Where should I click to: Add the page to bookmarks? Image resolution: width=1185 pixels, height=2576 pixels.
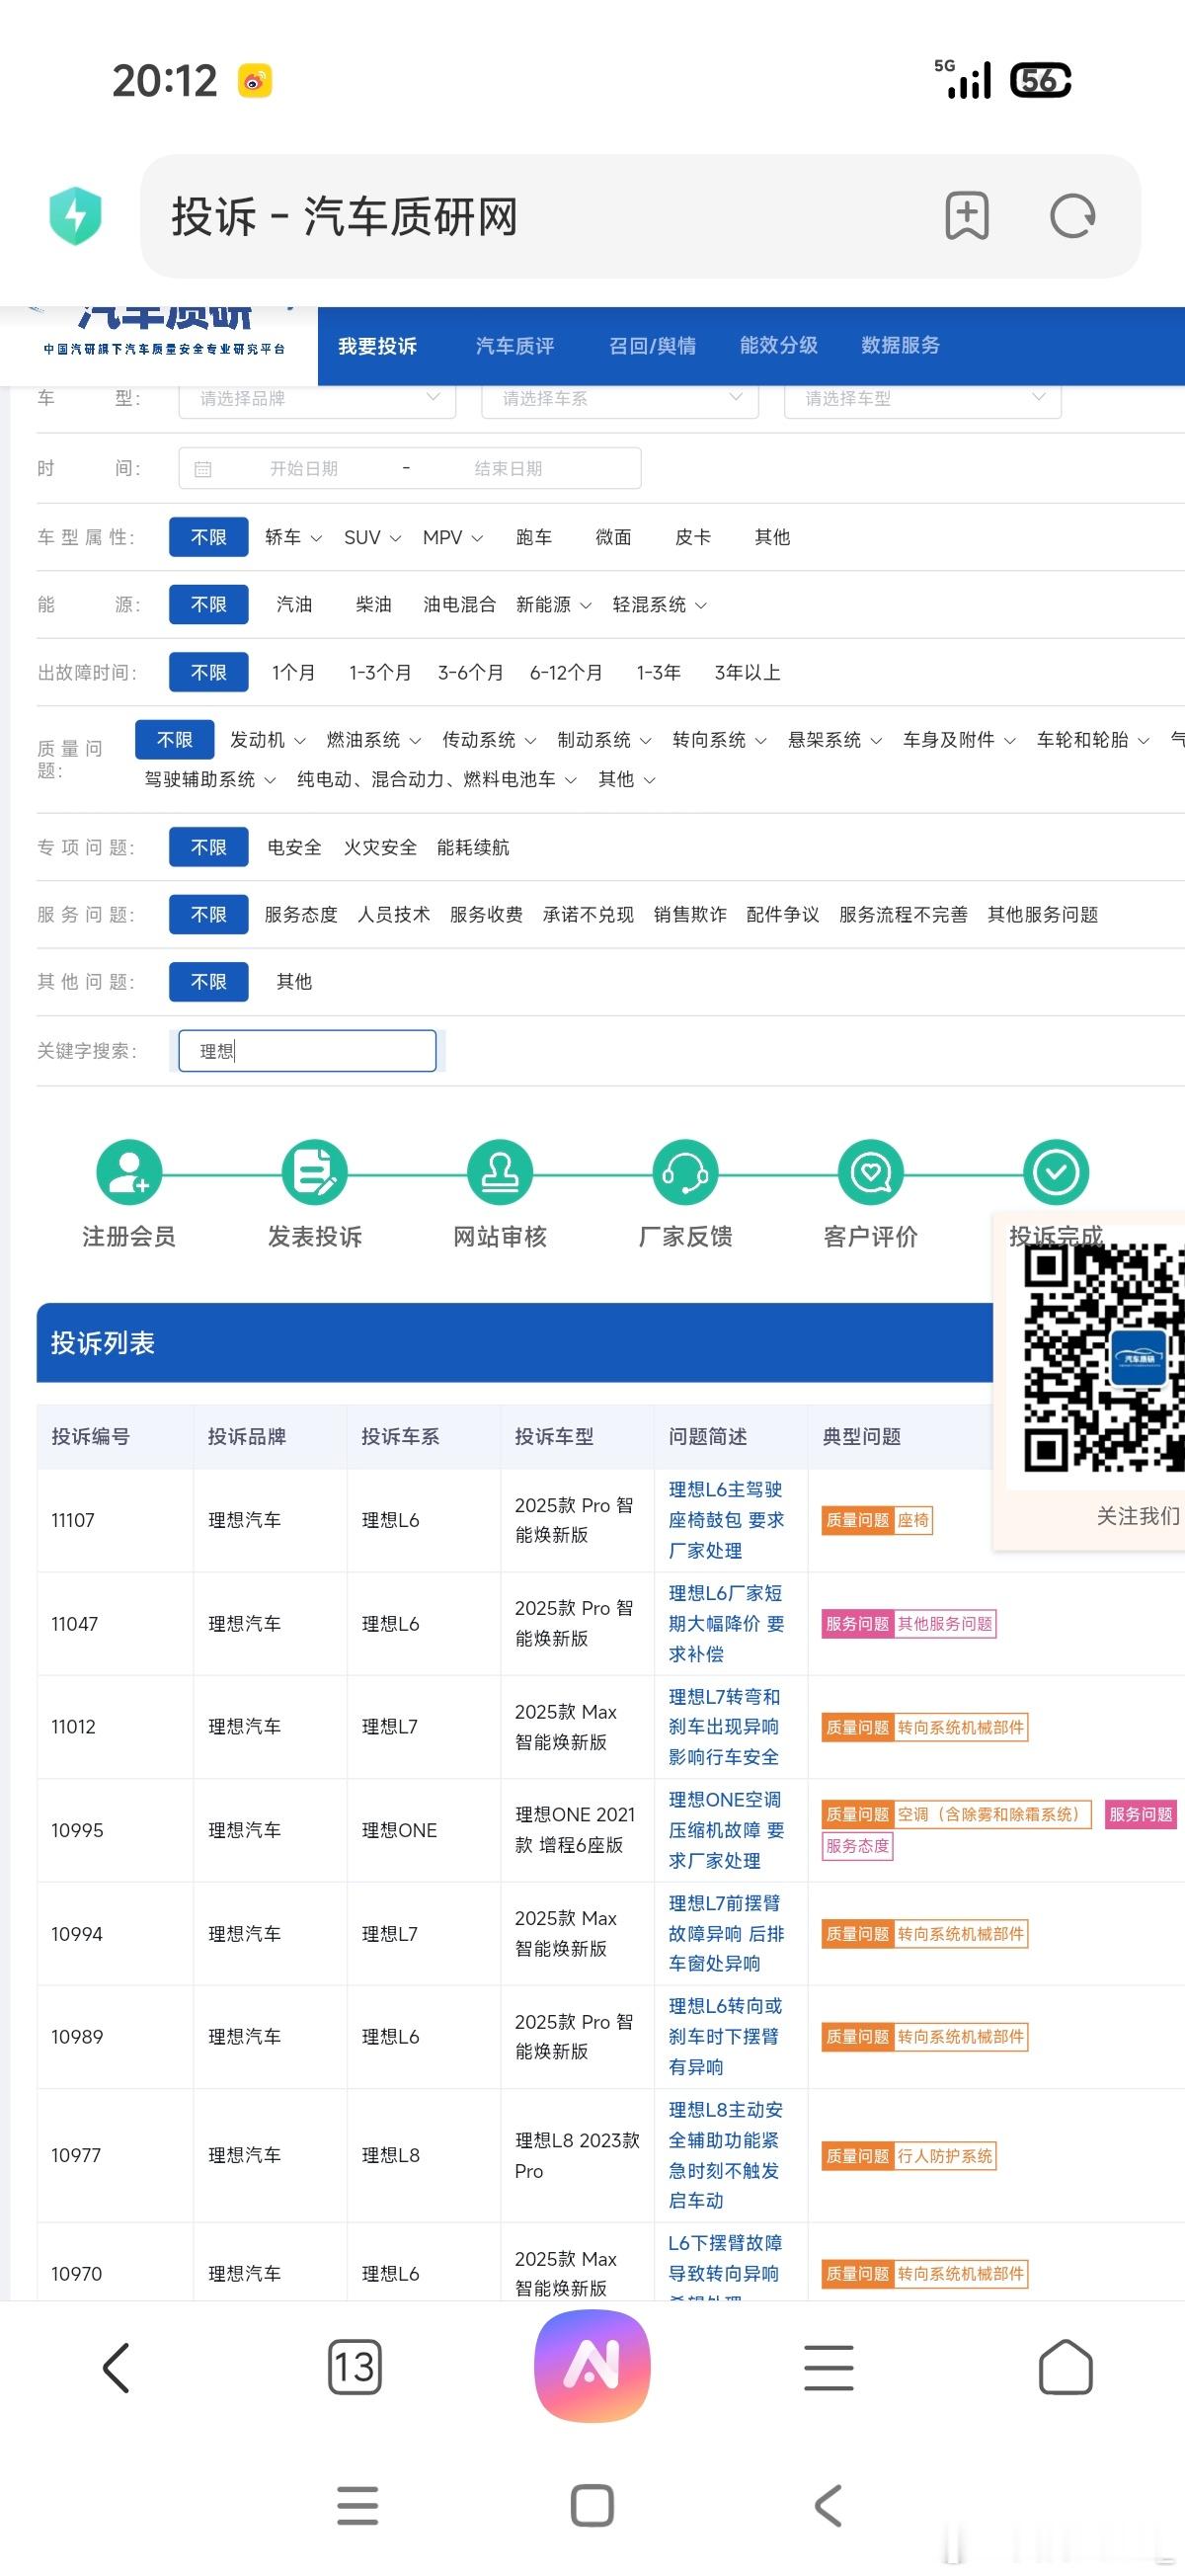click(966, 215)
